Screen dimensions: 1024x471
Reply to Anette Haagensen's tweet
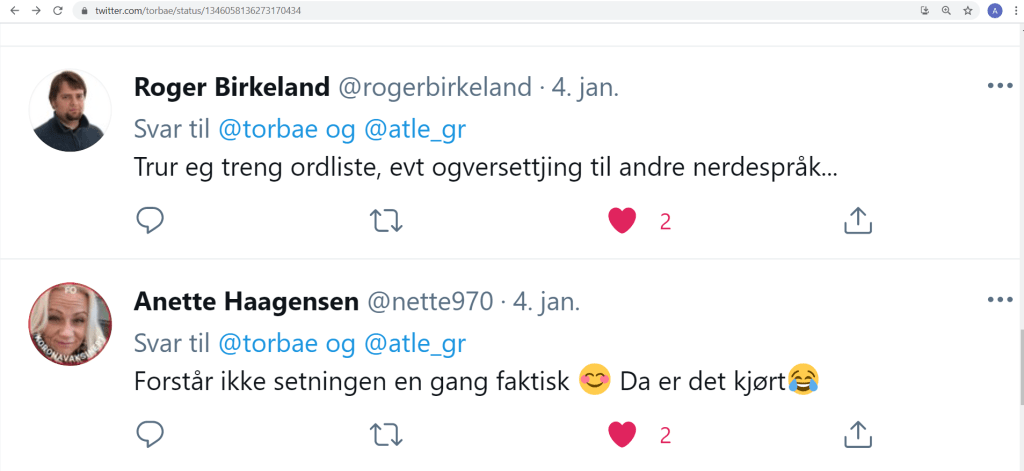150,433
